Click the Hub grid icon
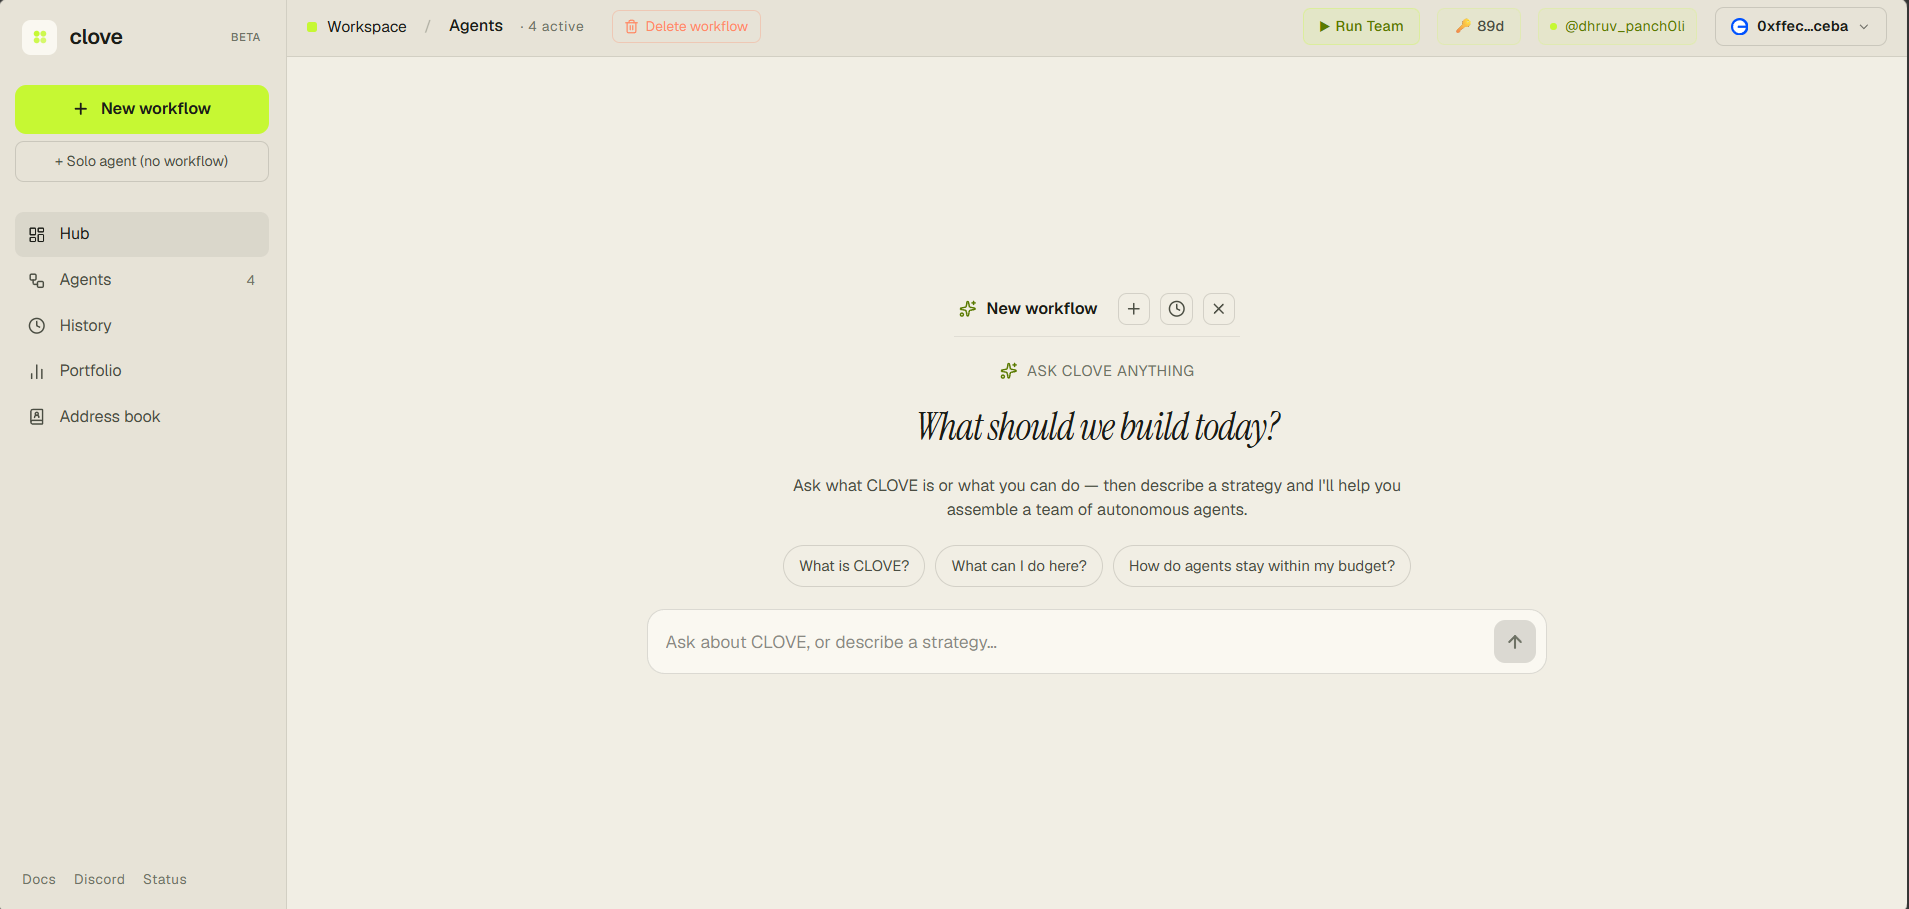This screenshot has width=1909, height=909. pos(37,234)
